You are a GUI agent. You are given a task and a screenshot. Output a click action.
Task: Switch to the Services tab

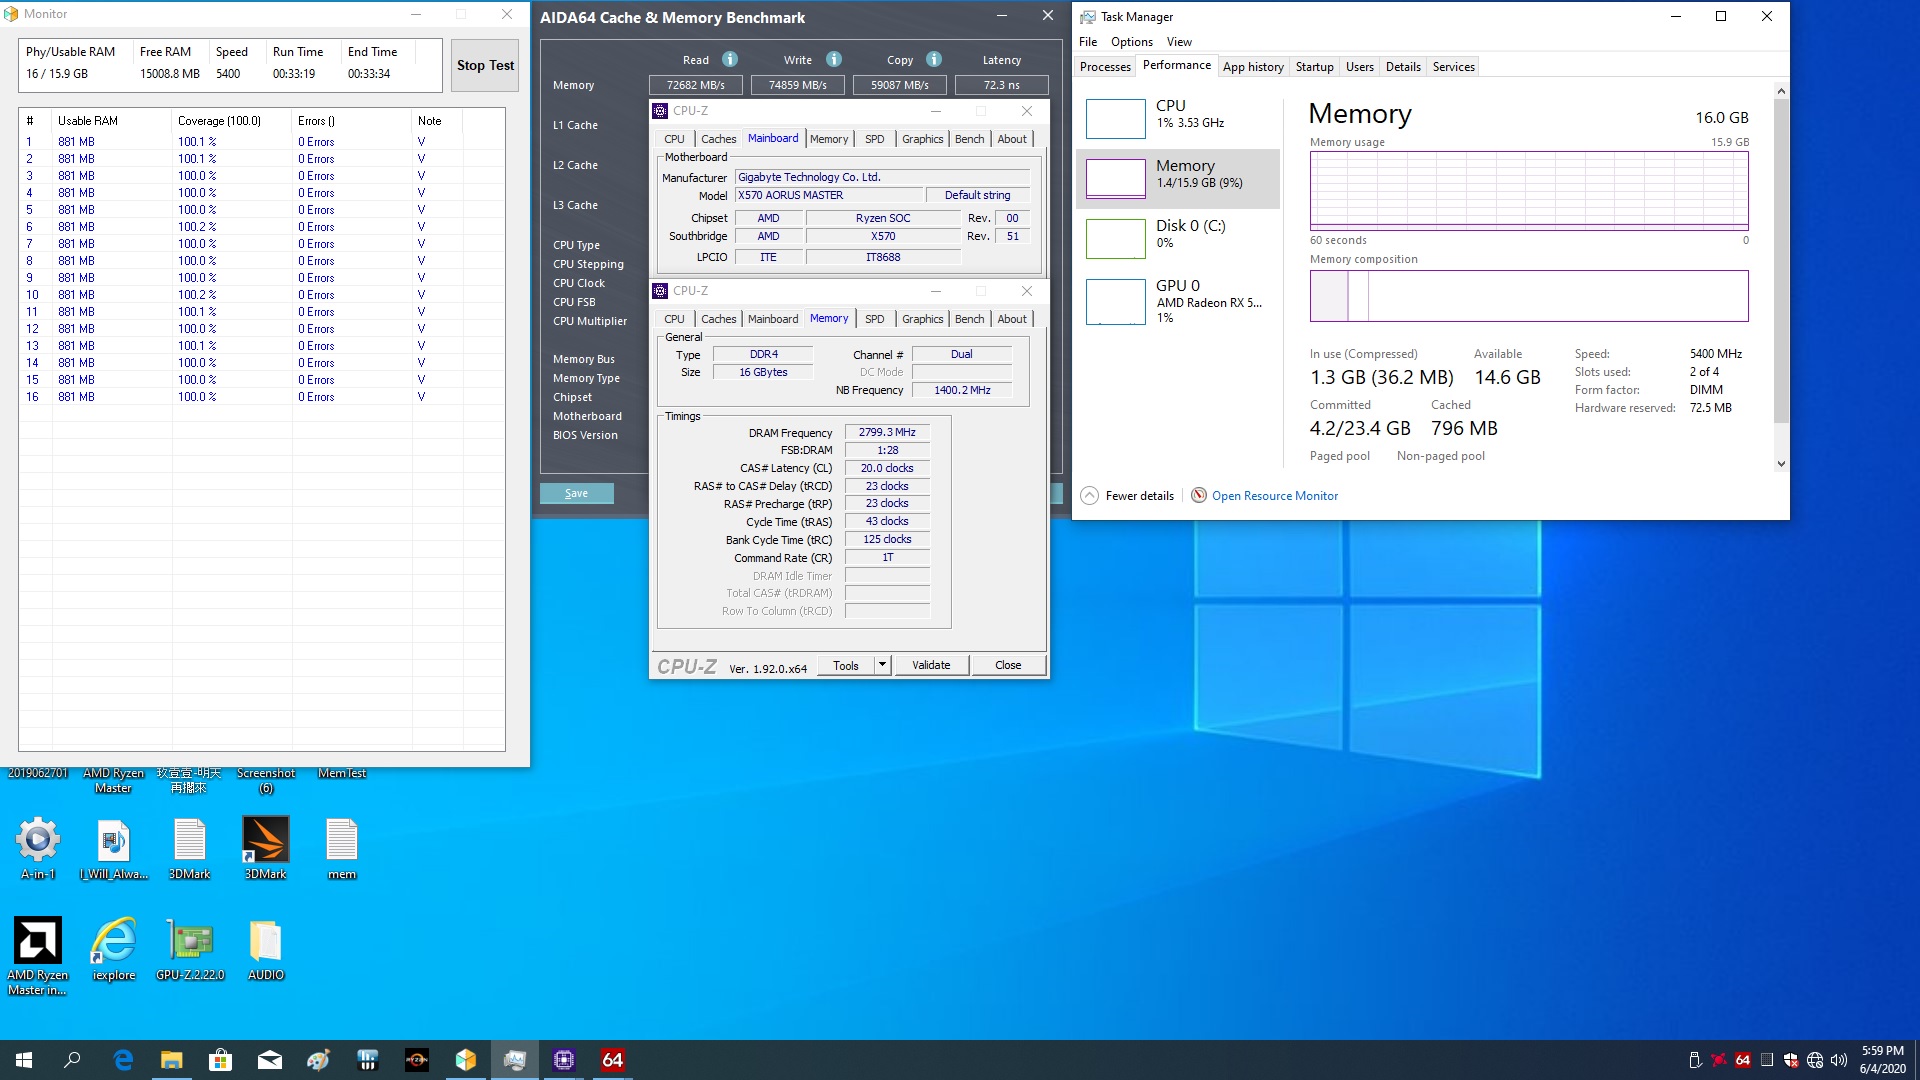click(1453, 67)
